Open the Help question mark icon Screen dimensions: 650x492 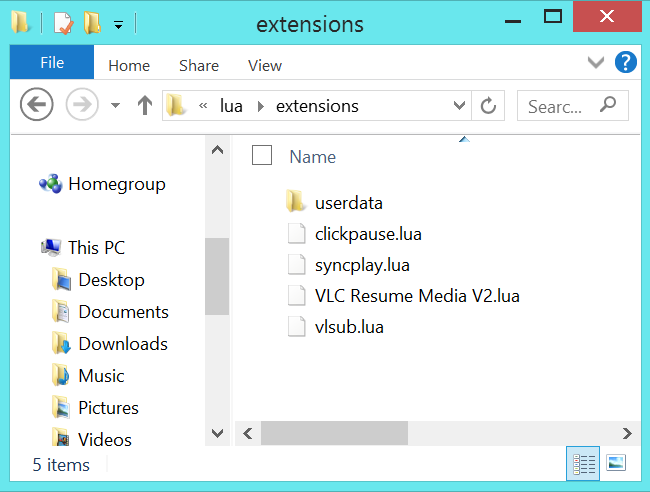click(626, 64)
